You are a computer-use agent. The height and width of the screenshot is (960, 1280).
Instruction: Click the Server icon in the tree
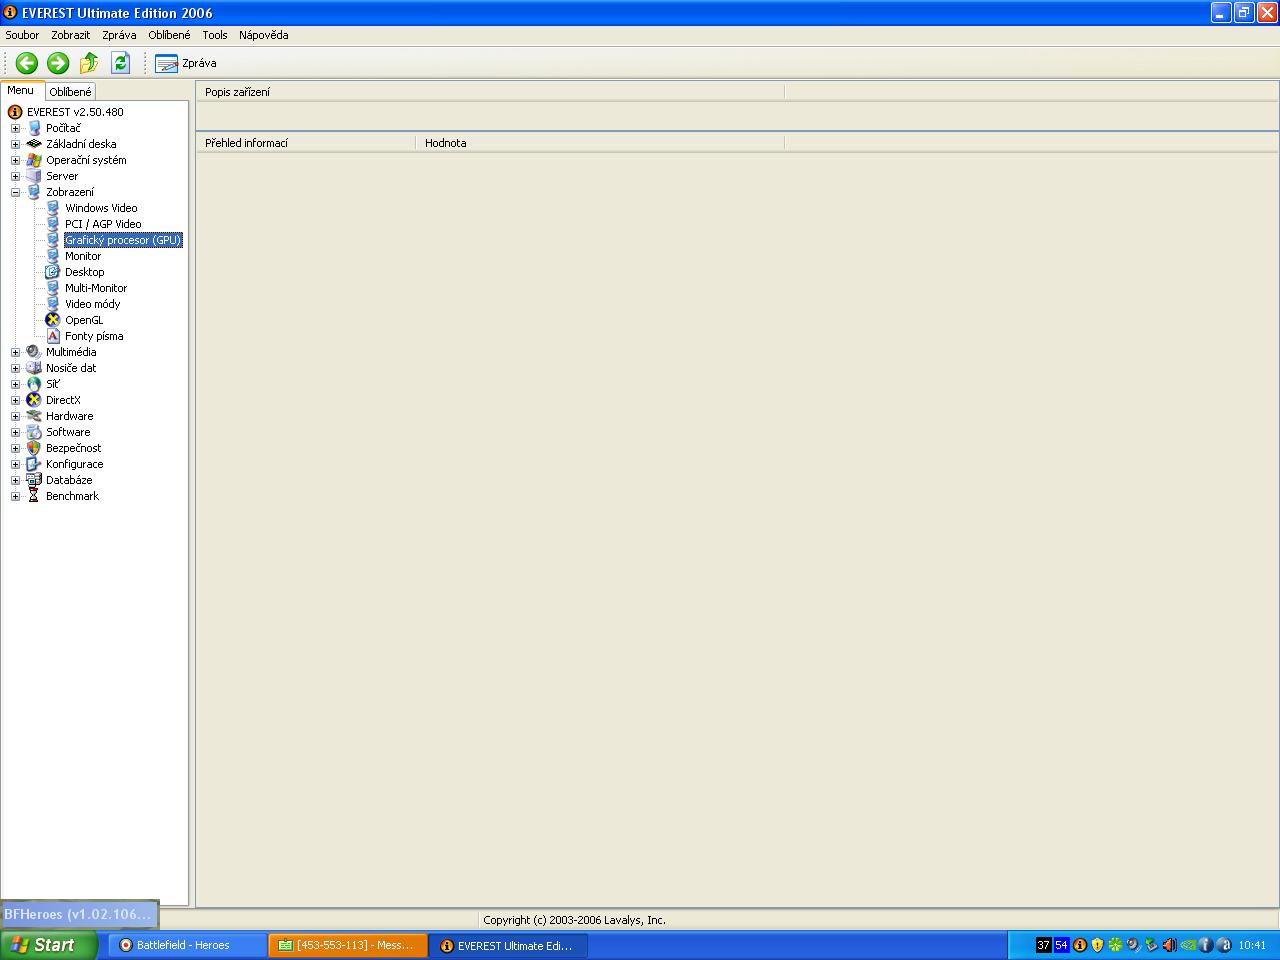pyautogui.click(x=34, y=176)
